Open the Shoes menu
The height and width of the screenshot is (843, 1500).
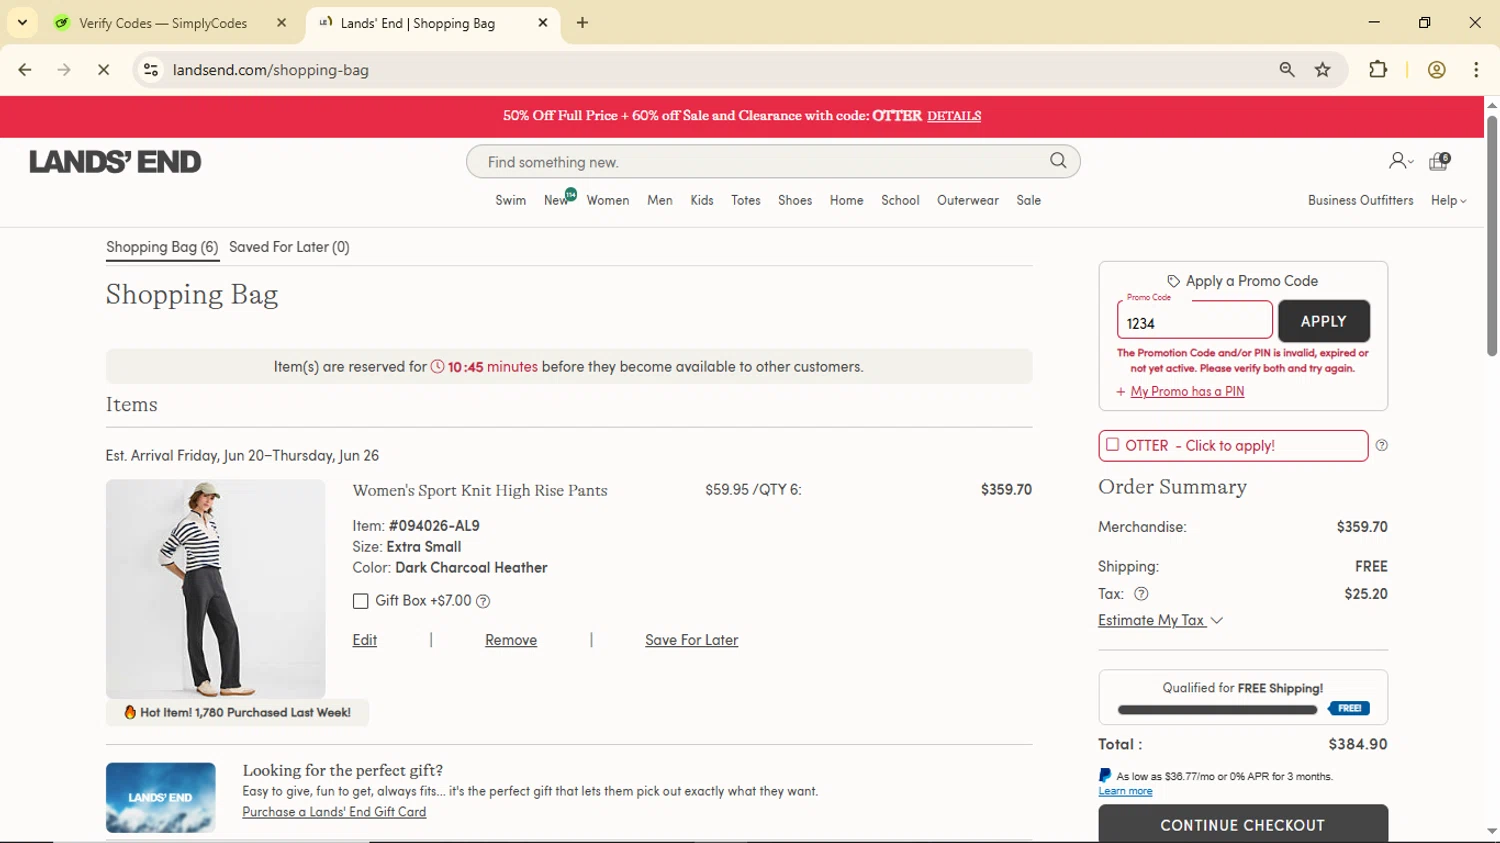click(x=795, y=201)
